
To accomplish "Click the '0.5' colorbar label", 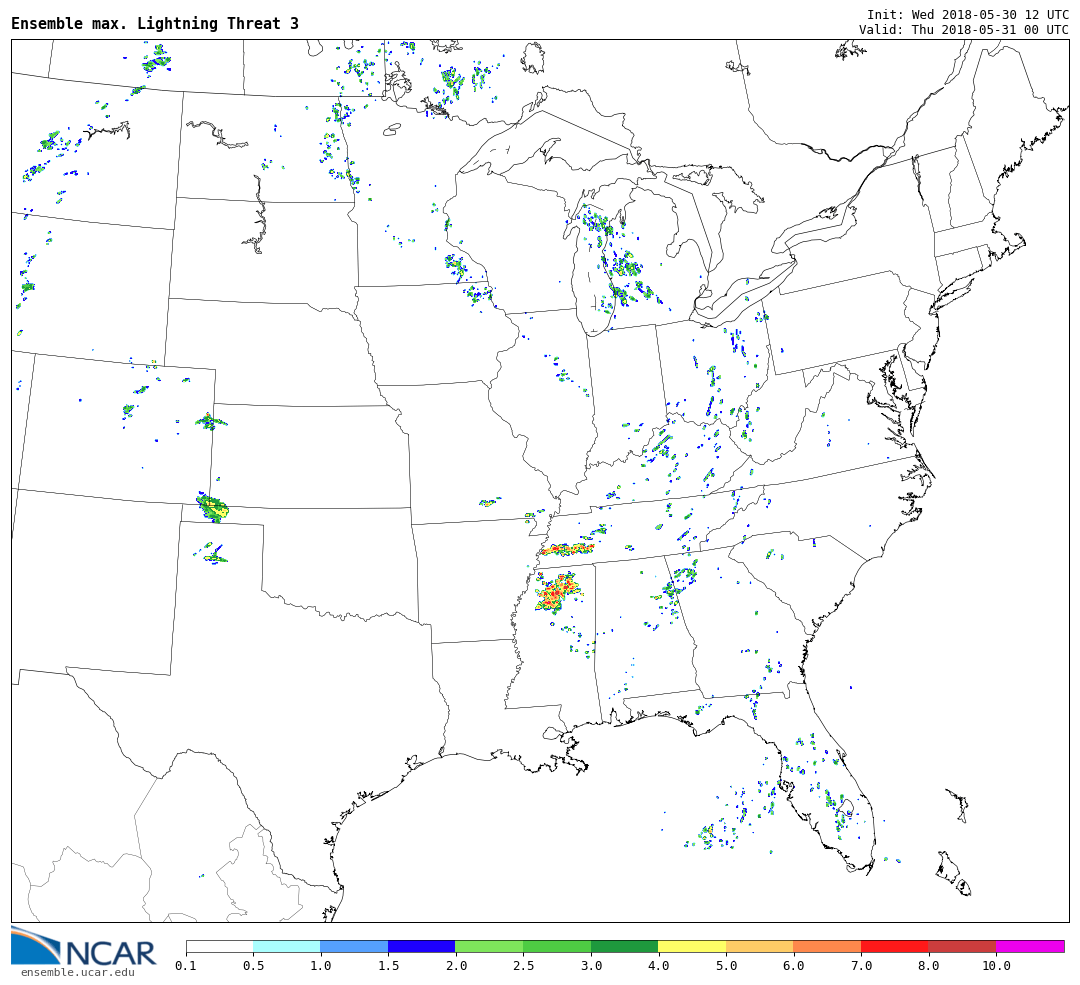I will coord(253,966).
